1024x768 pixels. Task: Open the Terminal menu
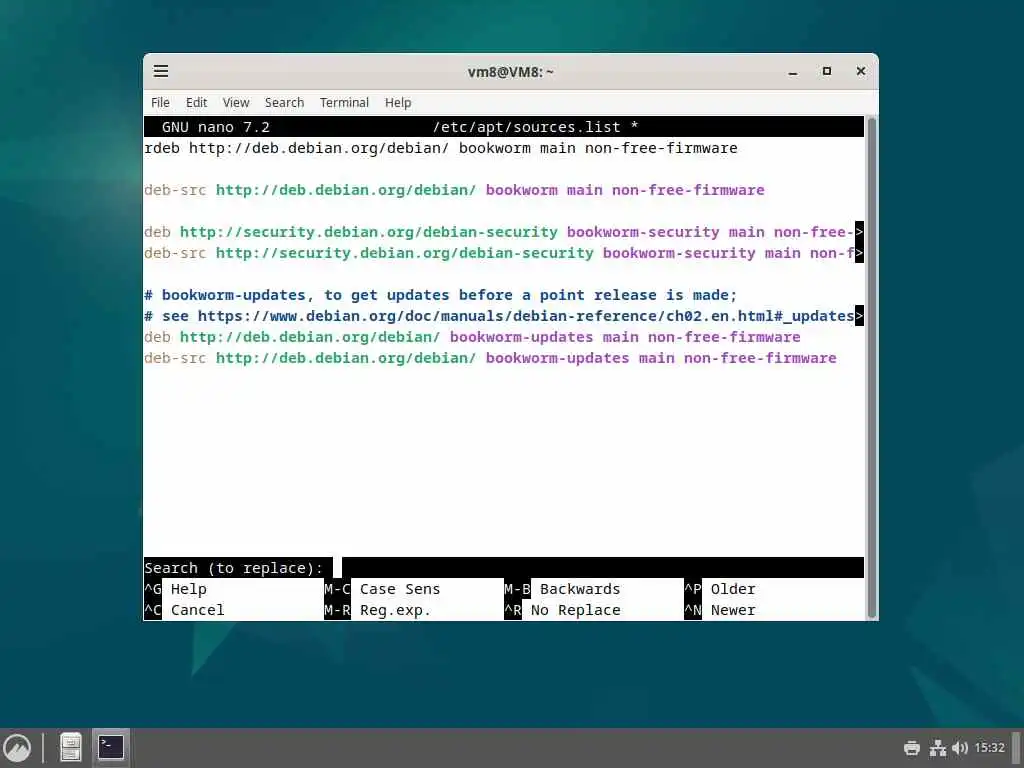point(344,103)
